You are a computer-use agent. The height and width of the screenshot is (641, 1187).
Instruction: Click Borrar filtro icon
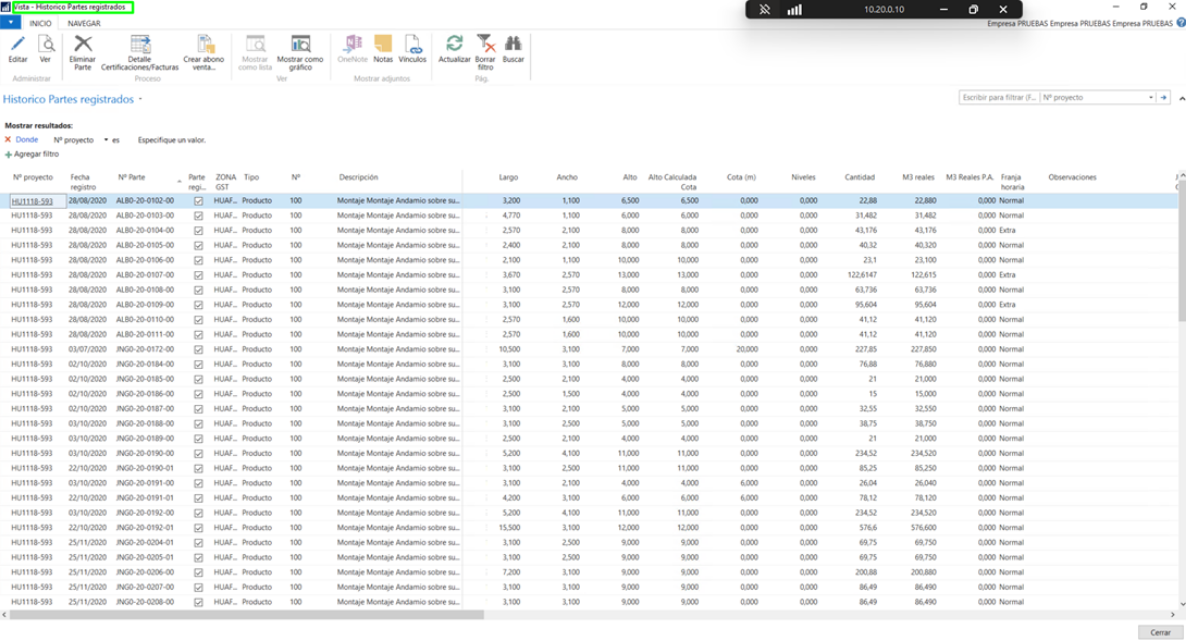485,45
